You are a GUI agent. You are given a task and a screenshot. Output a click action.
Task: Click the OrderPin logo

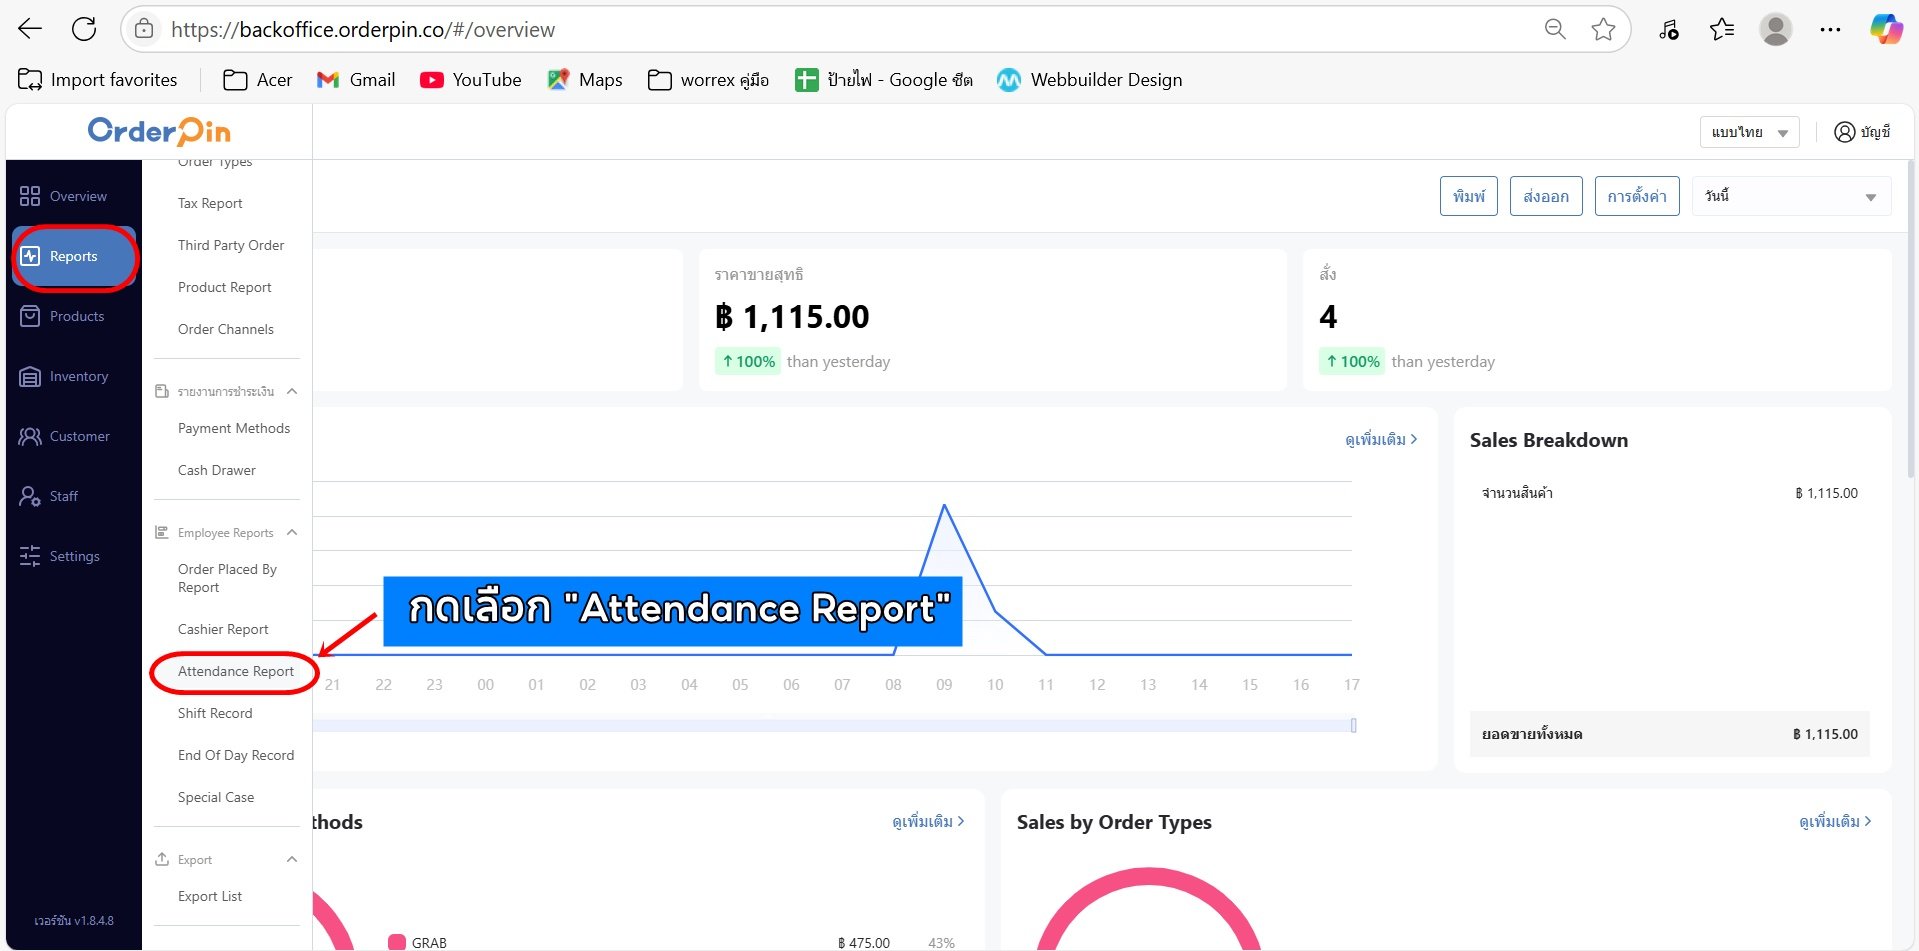click(x=159, y=131)
